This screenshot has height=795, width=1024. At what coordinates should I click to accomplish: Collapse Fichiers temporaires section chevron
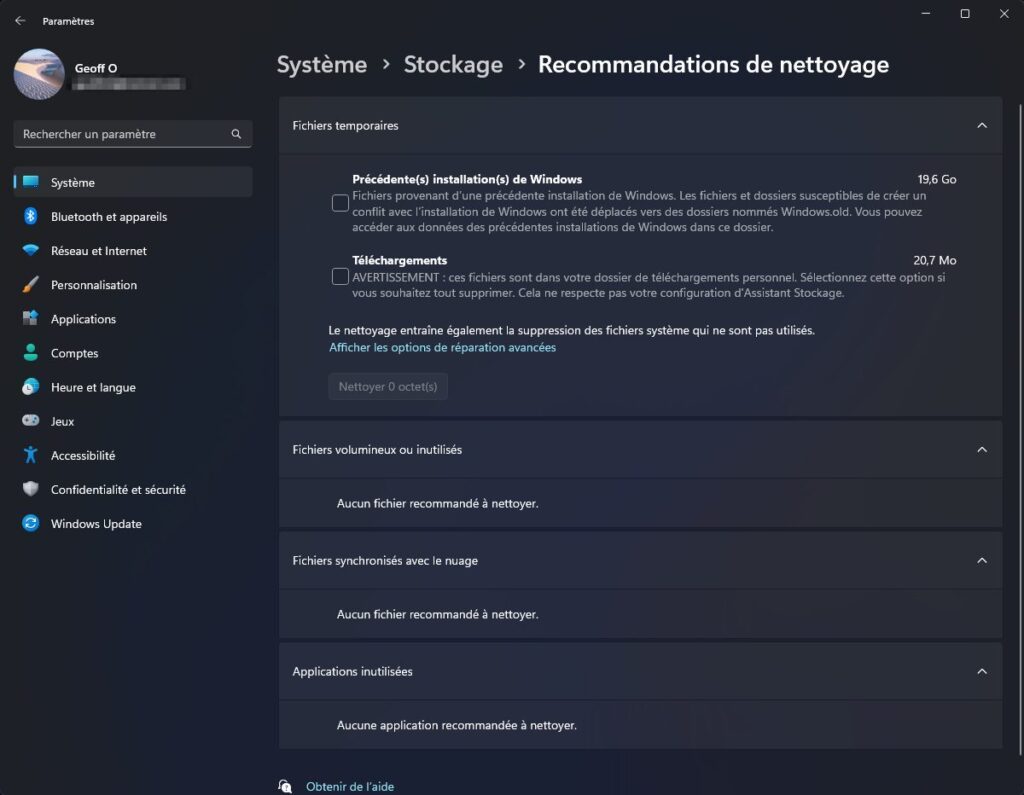(x=982, y=125)
